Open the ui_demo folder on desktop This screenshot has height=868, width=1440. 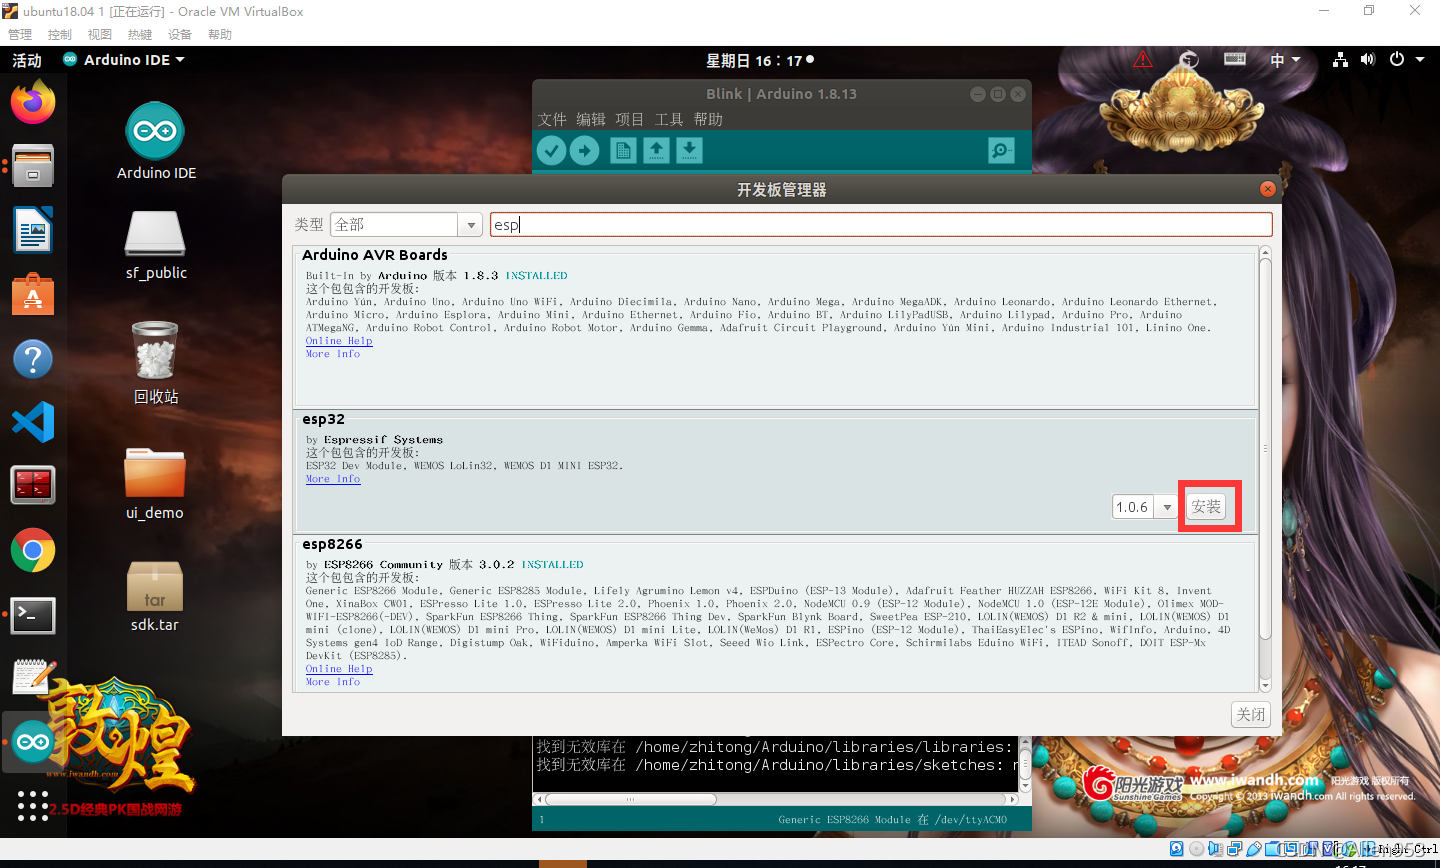pyautogui.click(x=155, y=483)
